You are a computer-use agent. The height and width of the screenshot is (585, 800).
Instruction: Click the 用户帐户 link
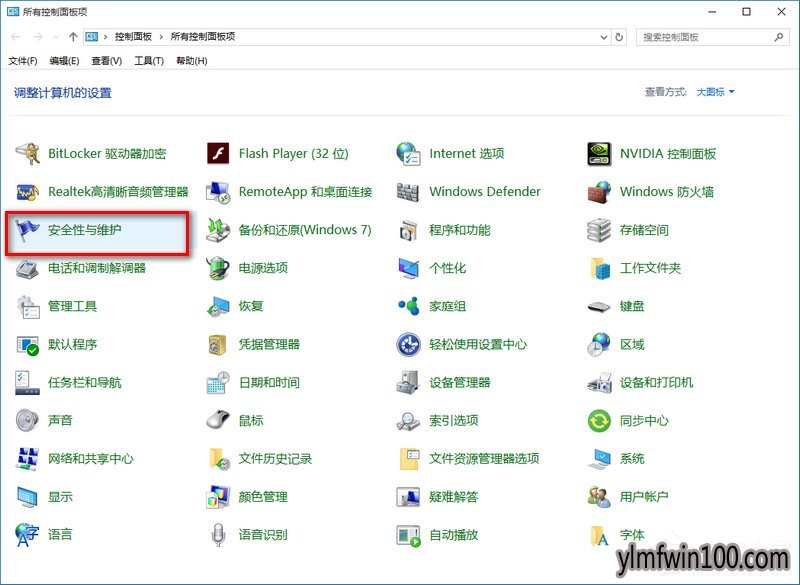point(644,497)
